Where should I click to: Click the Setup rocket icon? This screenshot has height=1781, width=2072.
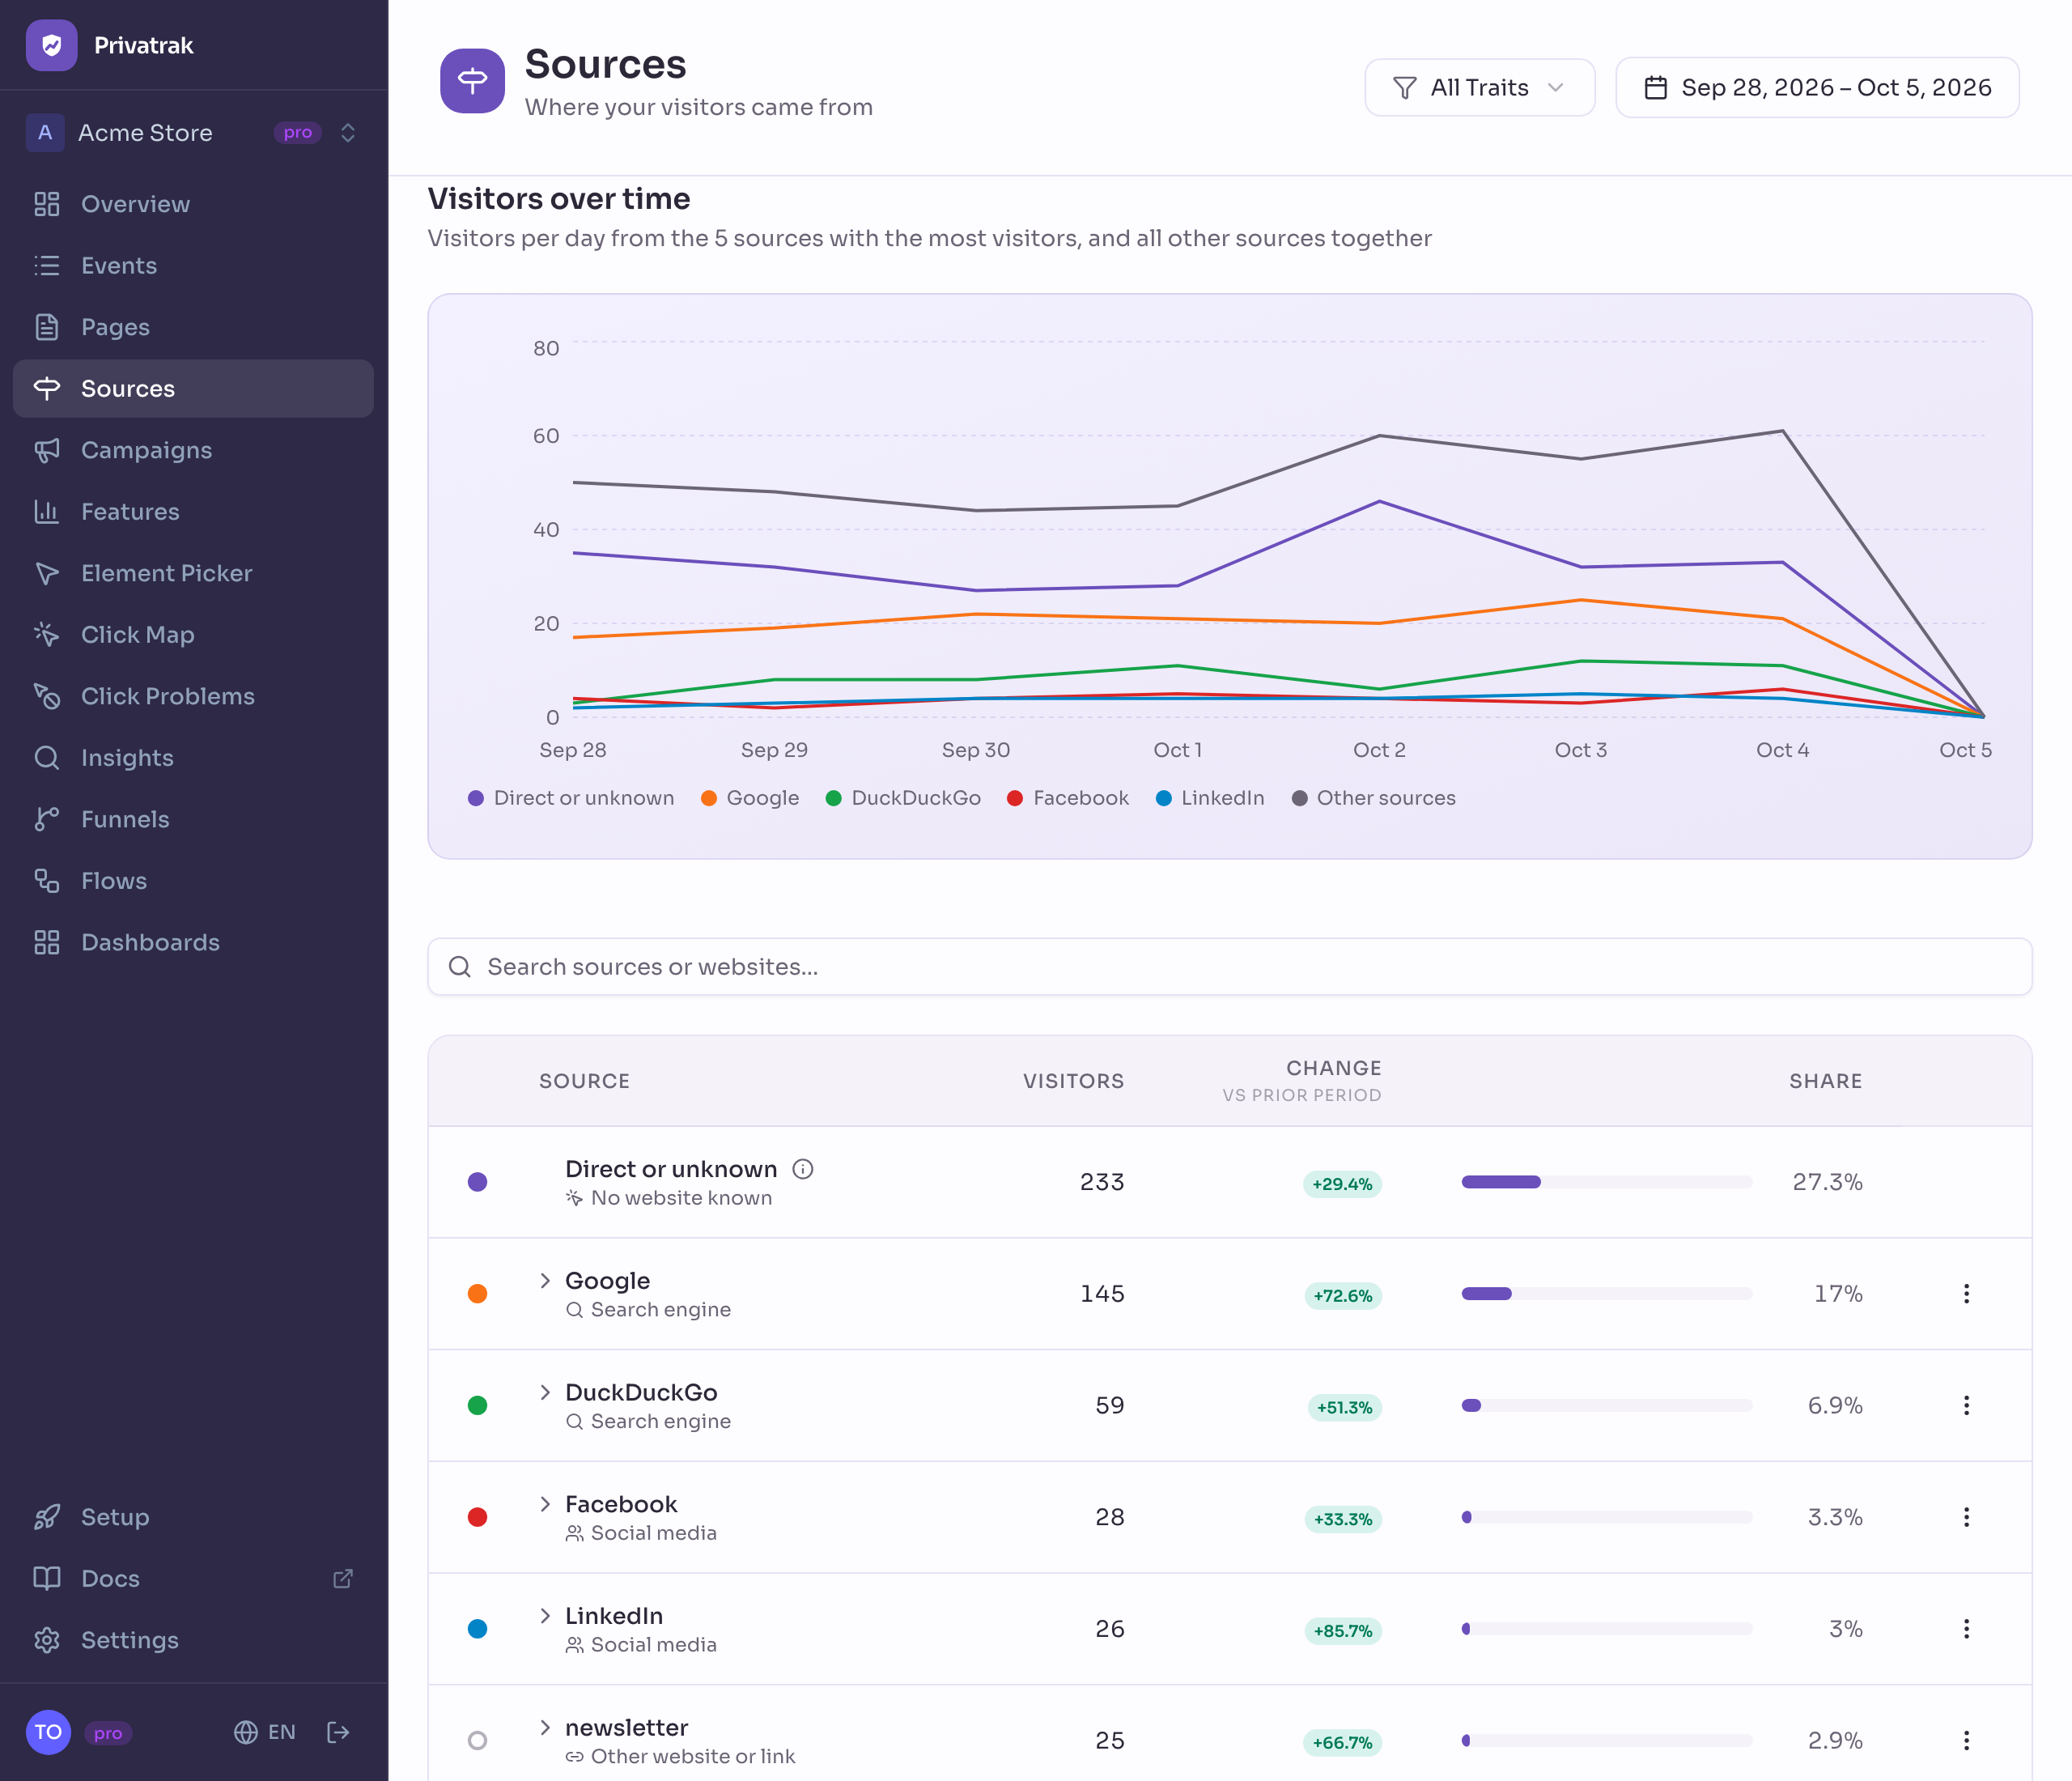[47, 1517]
